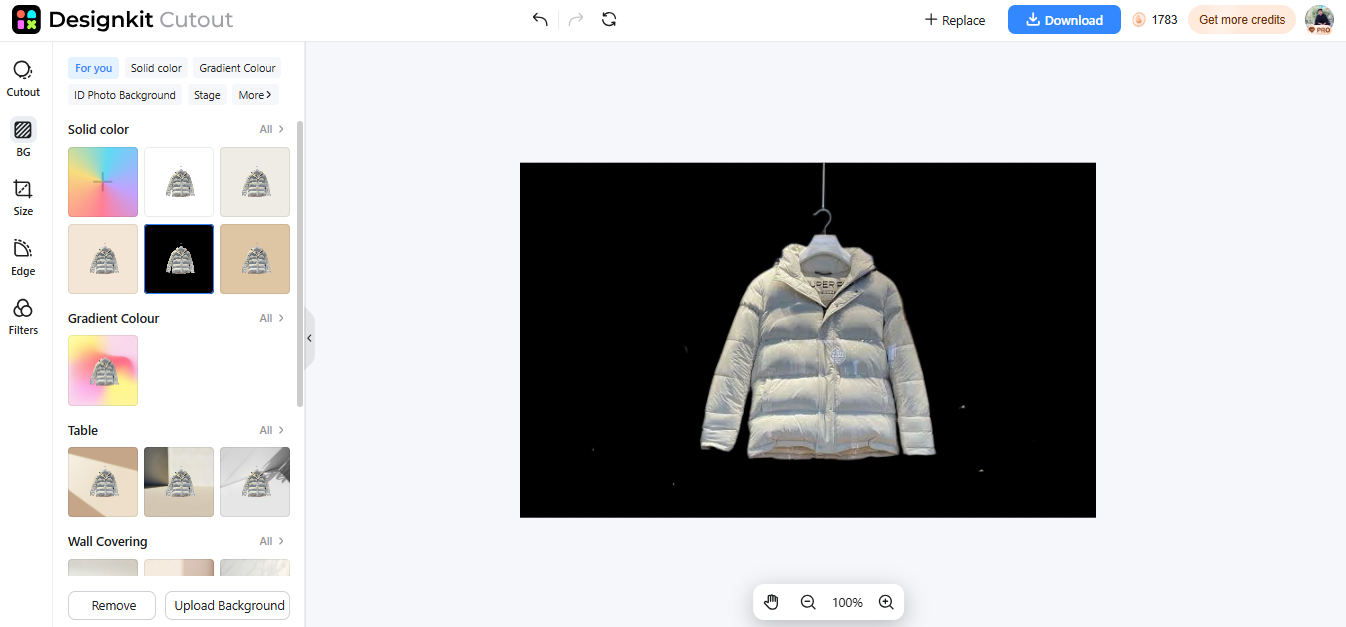The height and width of the screenshot is (627, 1346).
Task: Switch to the Gradient Colour tab
Action: click(237, 68)
